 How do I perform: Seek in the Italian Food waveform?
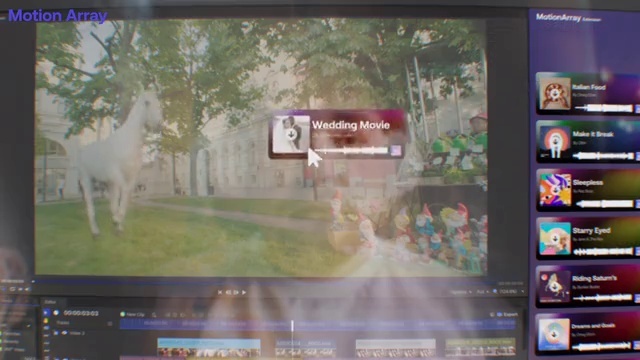(604, 108)
